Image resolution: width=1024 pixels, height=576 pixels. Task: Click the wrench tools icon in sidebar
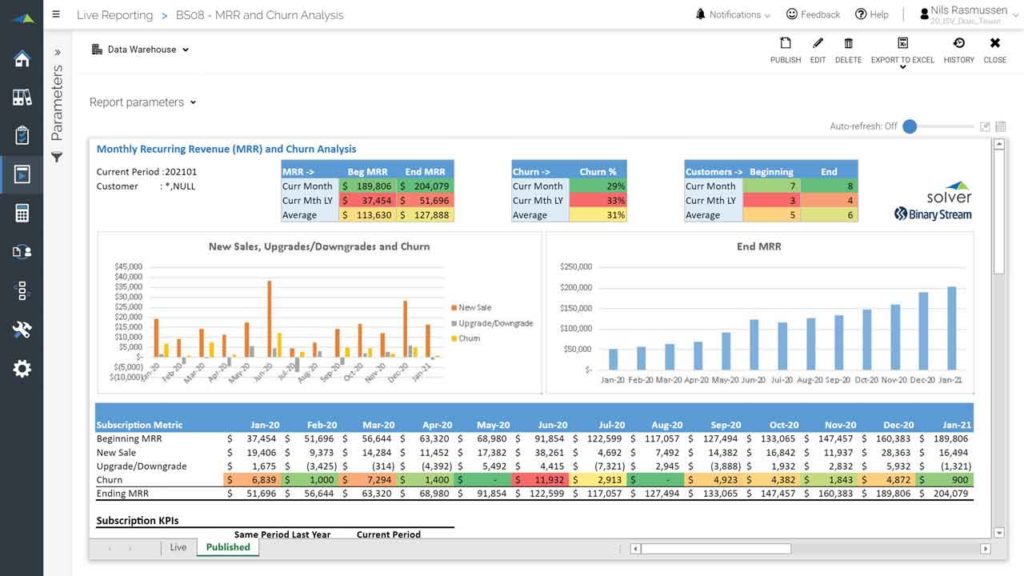click(x=20, y=329)
